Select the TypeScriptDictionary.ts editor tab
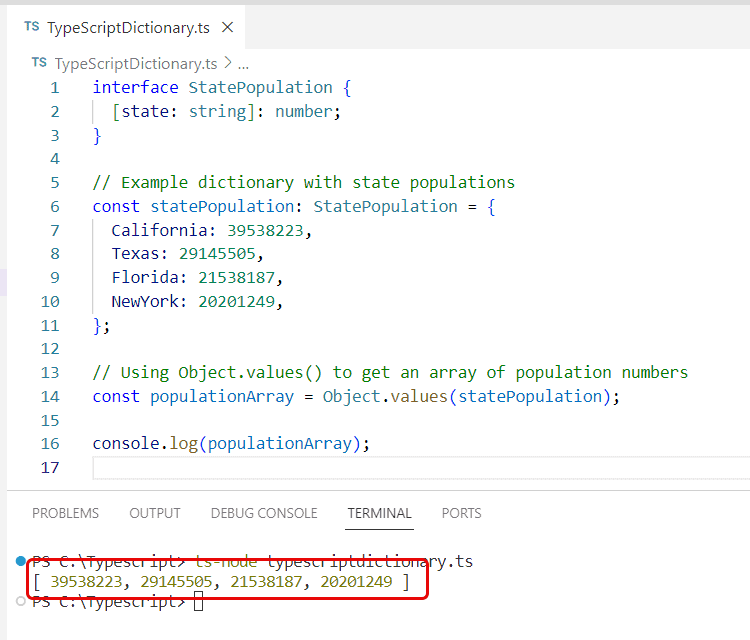This screenshot has width=750, height=640. 126,27
